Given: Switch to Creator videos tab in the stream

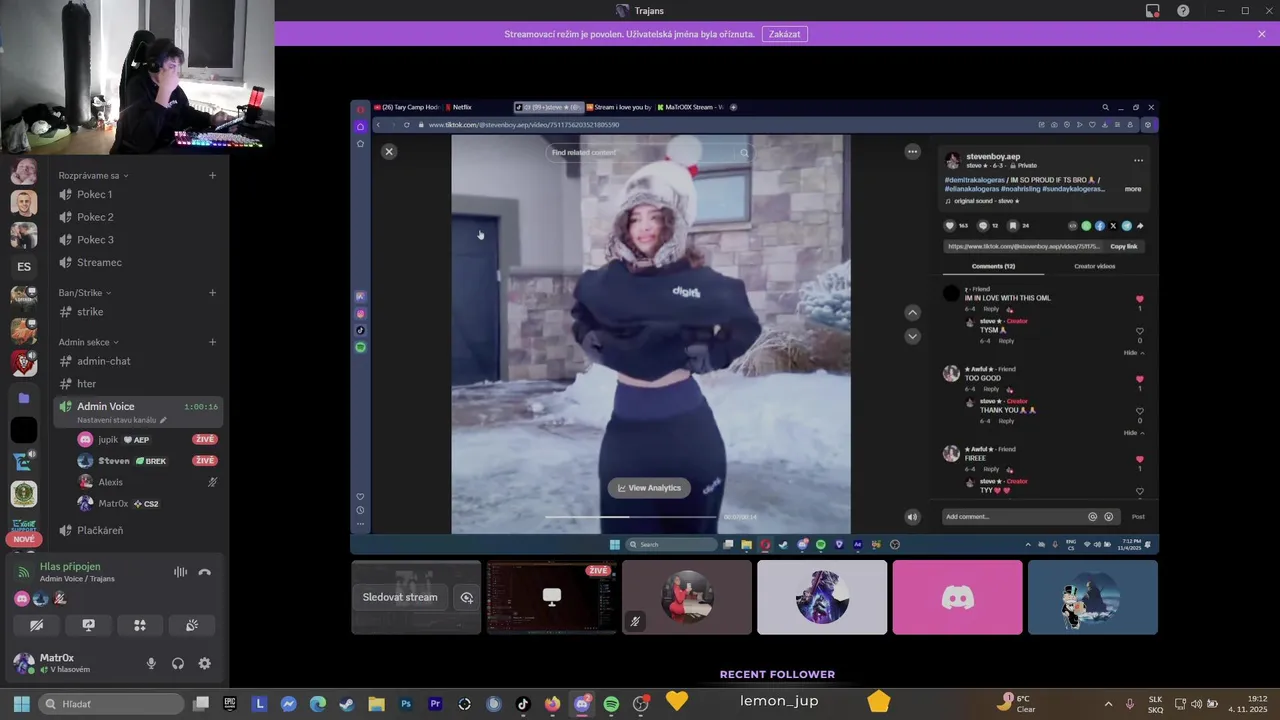Looking at the screenshot, I should pos(1094,266).
